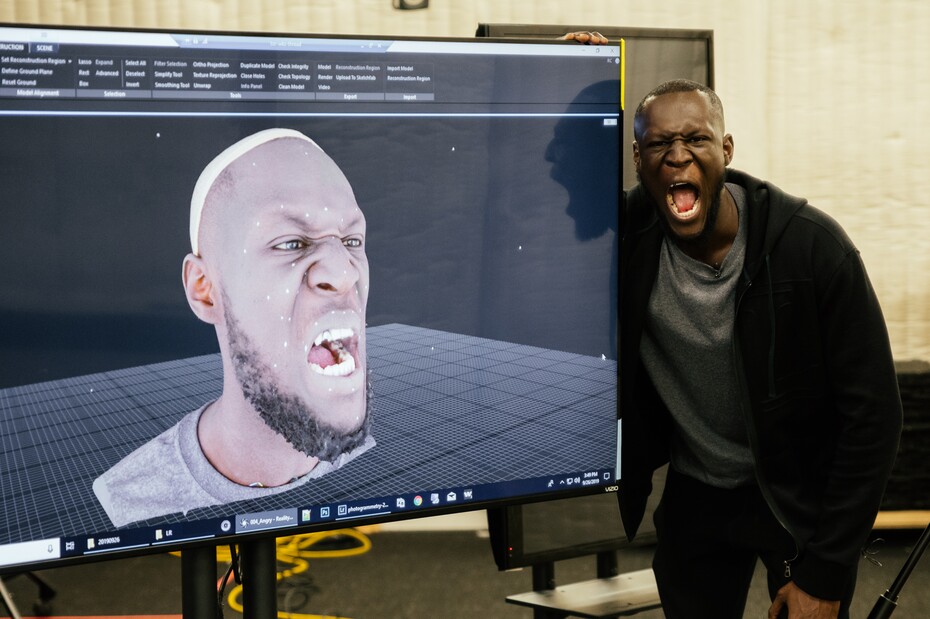Click the Unwrap tool
The height and width of the screenshot is (619, 930).
[x=202, y=86]
